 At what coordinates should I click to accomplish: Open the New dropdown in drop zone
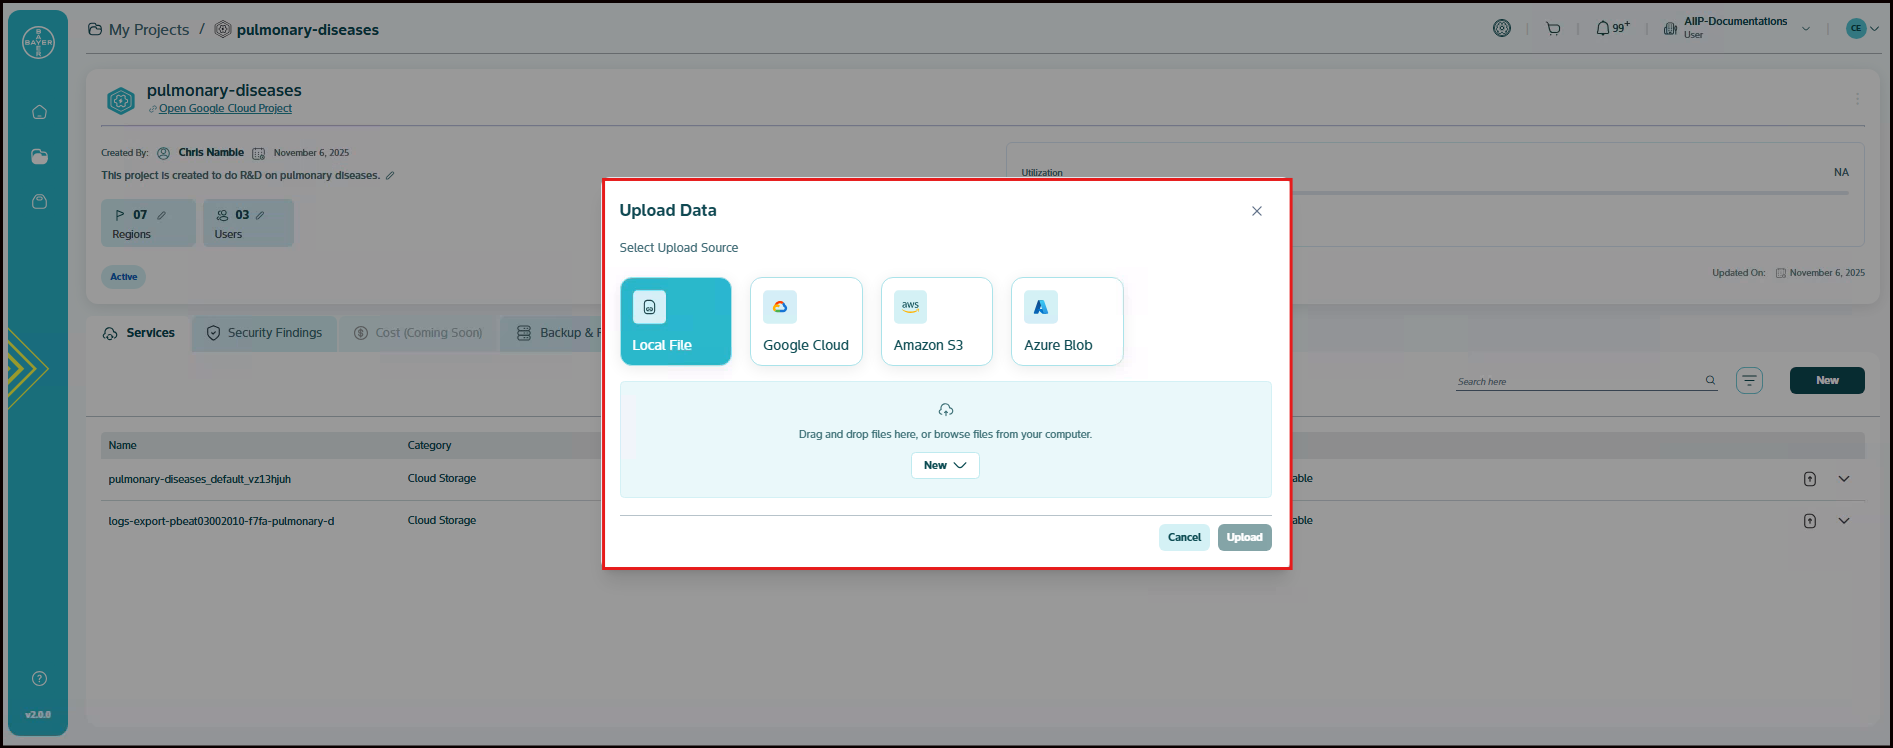point(945,466)
